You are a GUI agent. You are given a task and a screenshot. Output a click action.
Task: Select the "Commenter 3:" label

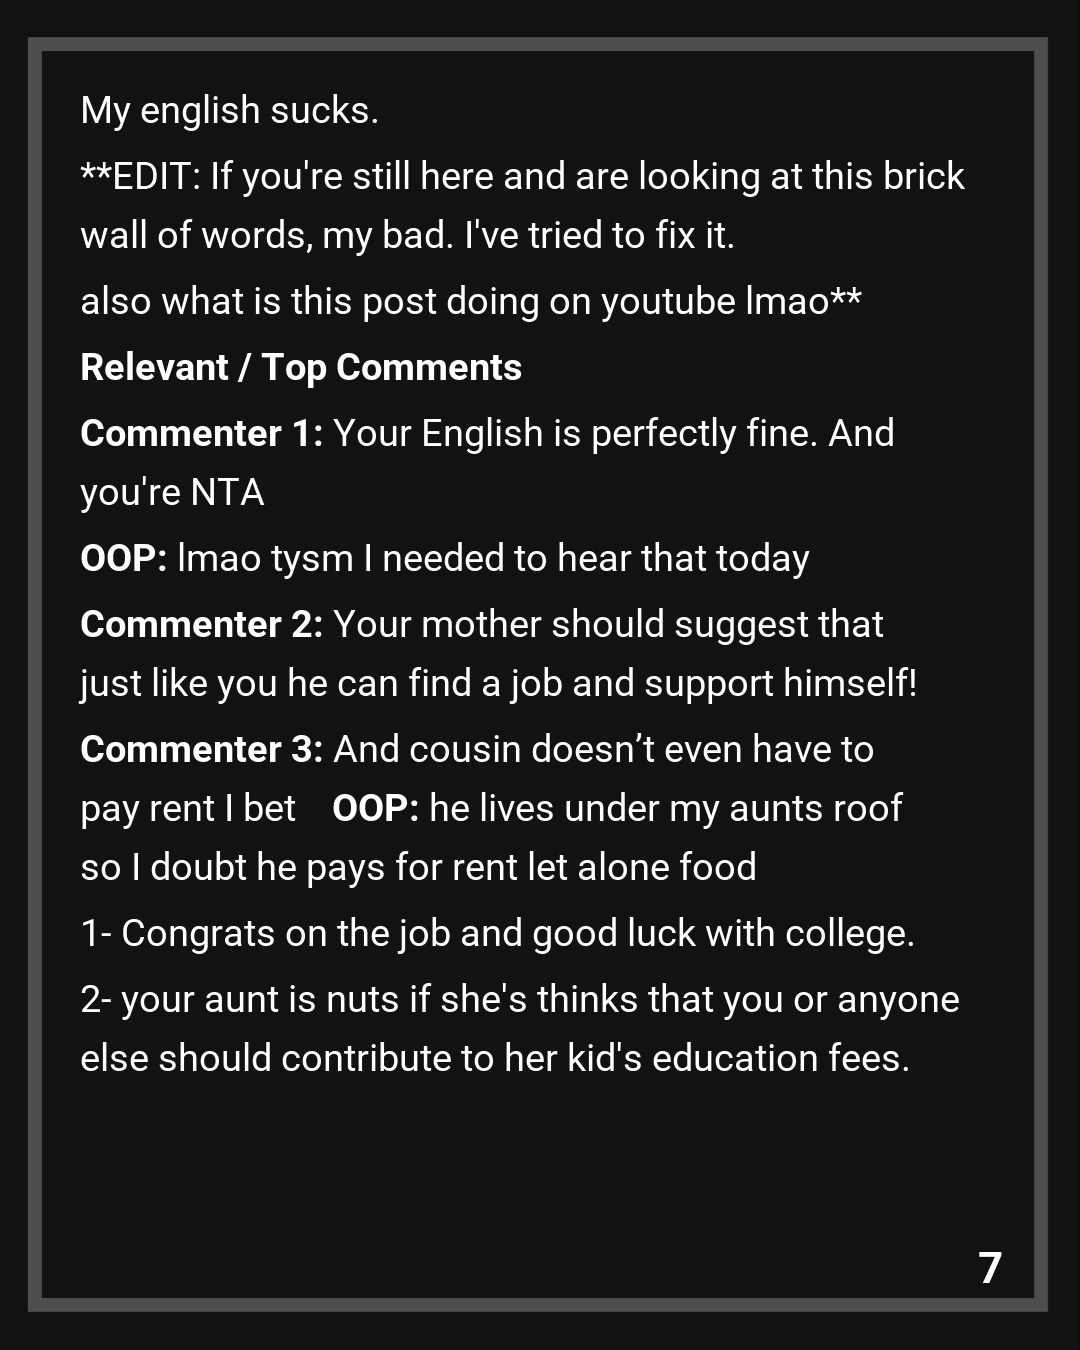(201, 750)
